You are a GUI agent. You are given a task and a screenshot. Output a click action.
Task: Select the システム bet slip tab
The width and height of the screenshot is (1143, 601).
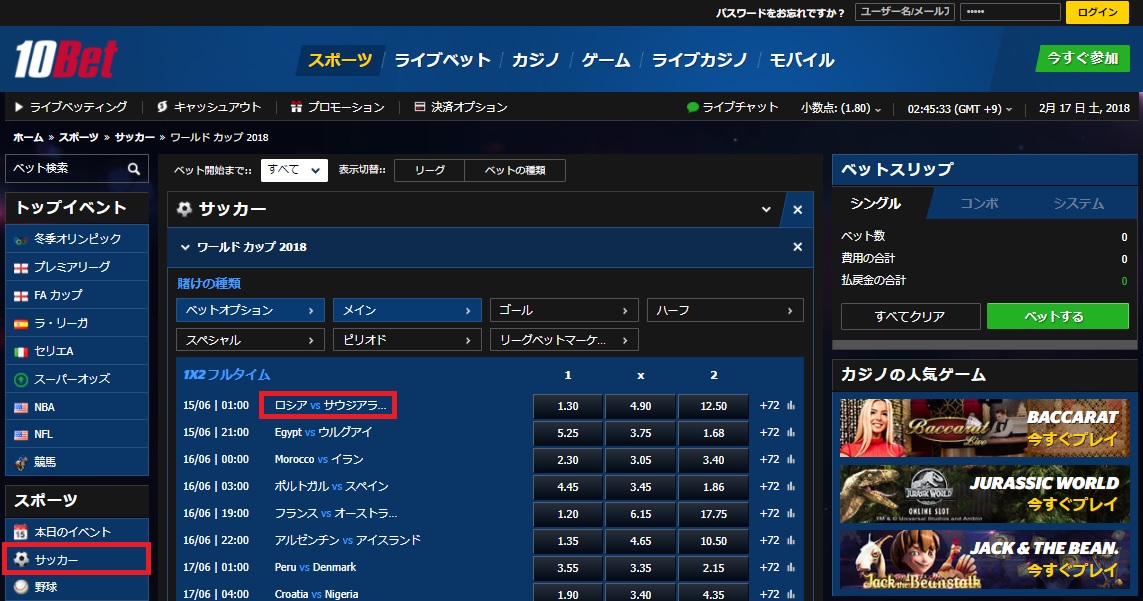pos(1079,203)
